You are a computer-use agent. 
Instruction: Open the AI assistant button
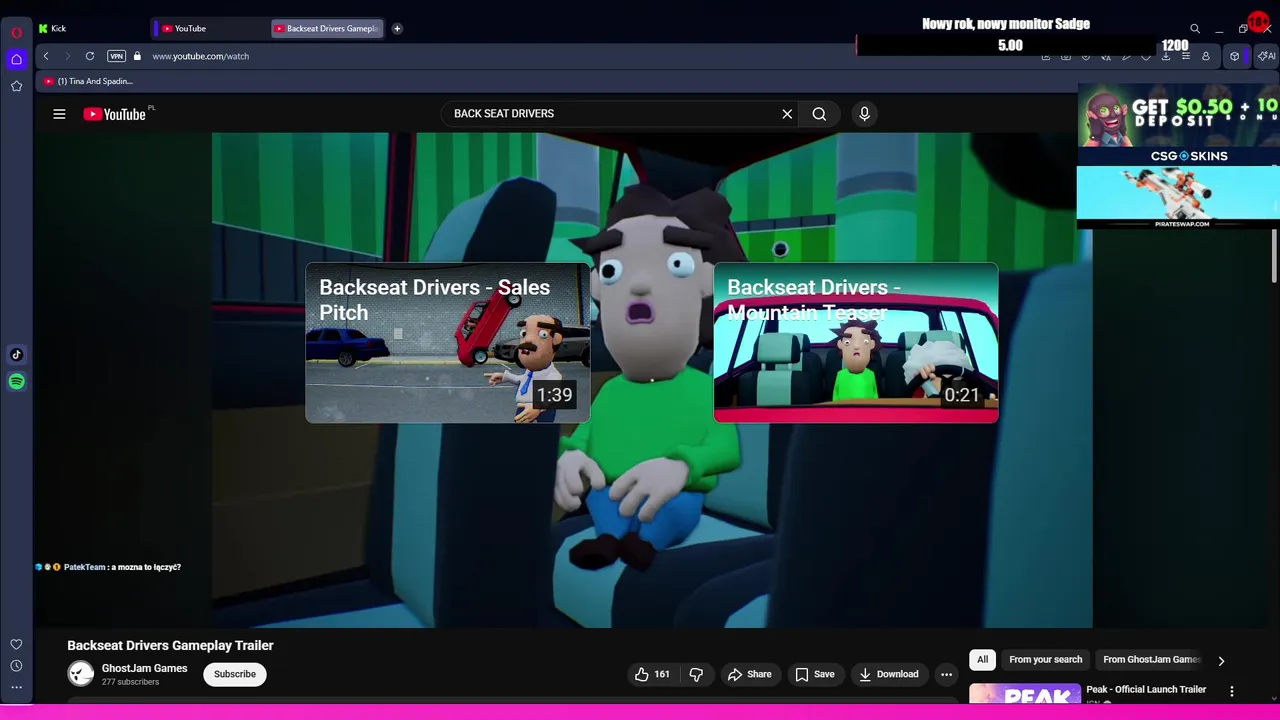1267,56
